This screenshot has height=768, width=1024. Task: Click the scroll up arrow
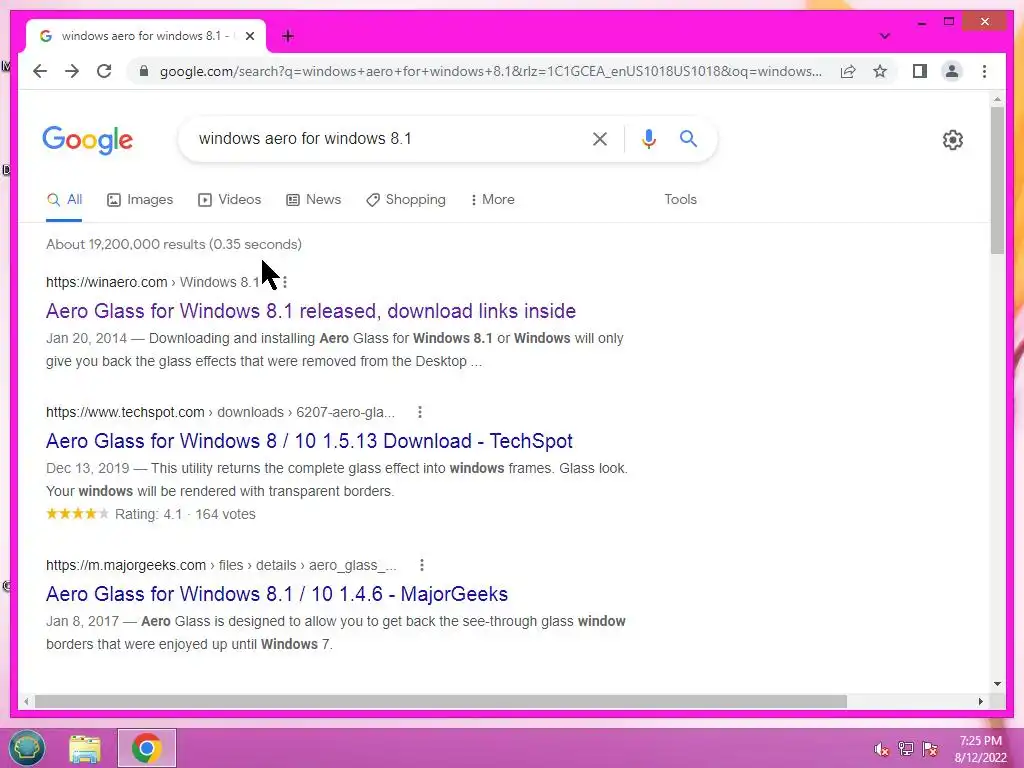tap(997, 99)
